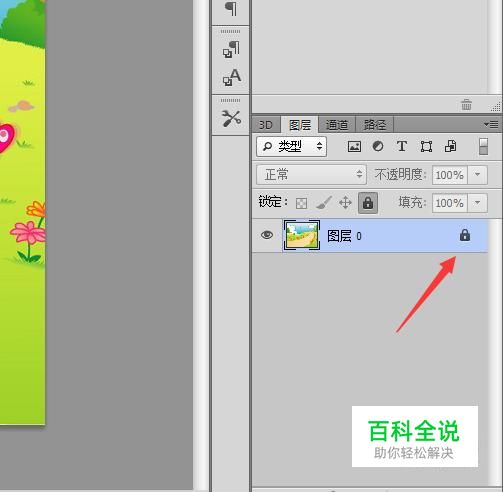Click the 不透明度 100% input field

pos(450,175)
